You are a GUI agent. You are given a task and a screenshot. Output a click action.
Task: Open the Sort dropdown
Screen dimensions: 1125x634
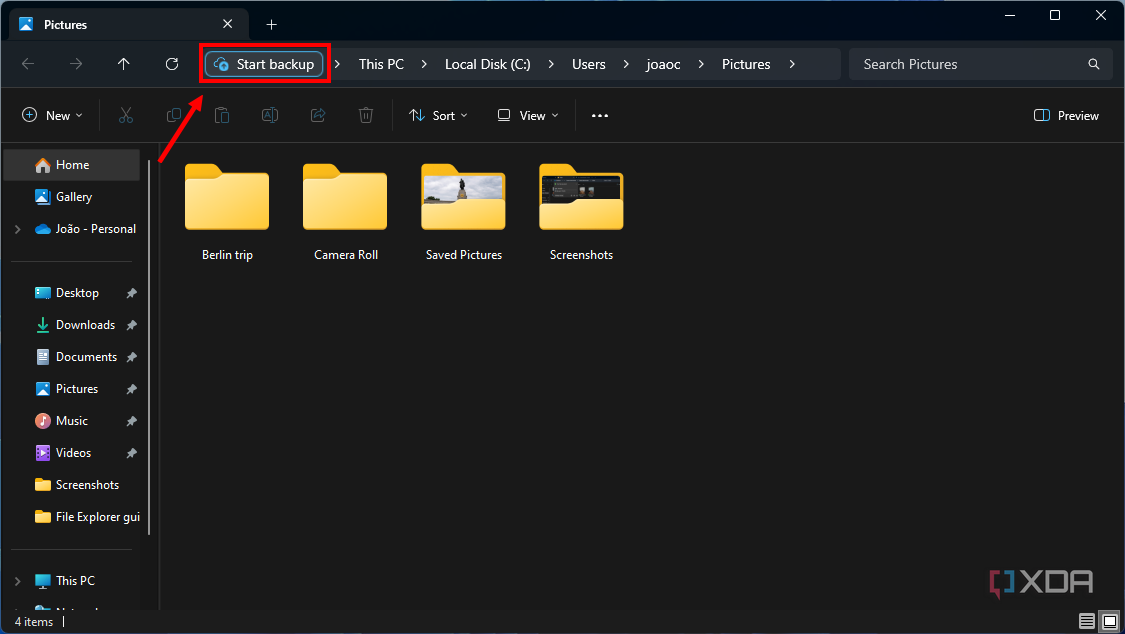[437, 115]
